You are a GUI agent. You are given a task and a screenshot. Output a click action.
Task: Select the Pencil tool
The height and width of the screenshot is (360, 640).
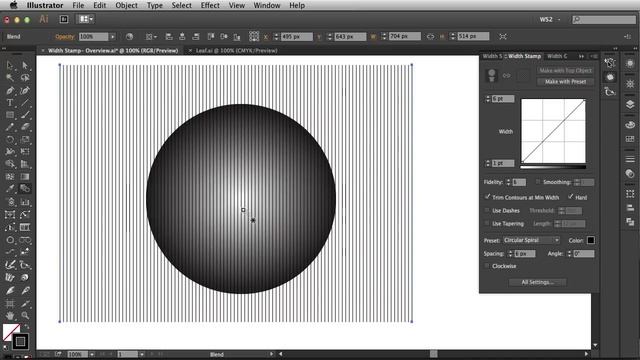[10, 127]
